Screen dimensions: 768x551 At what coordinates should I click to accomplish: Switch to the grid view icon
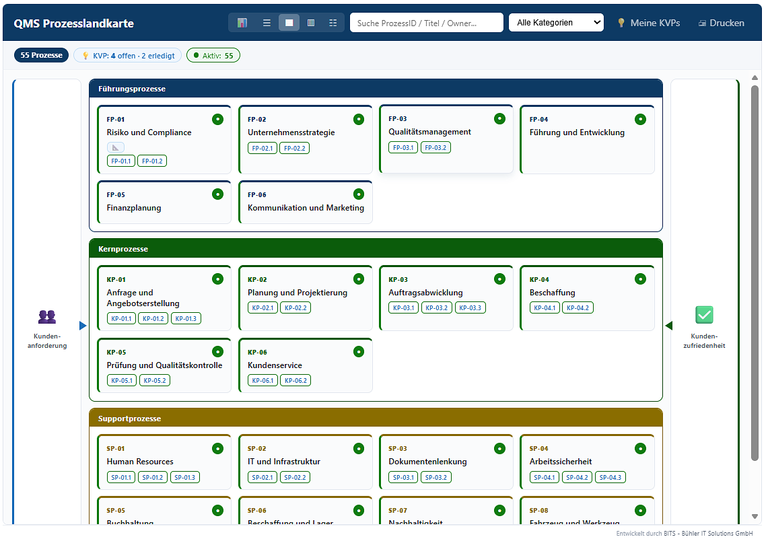click(x=333, y=23)
